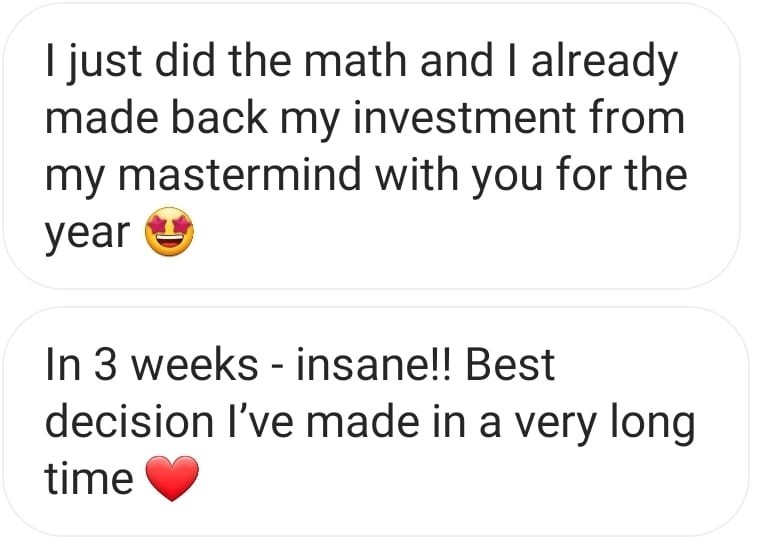Click the word "already" in first message

605,63
